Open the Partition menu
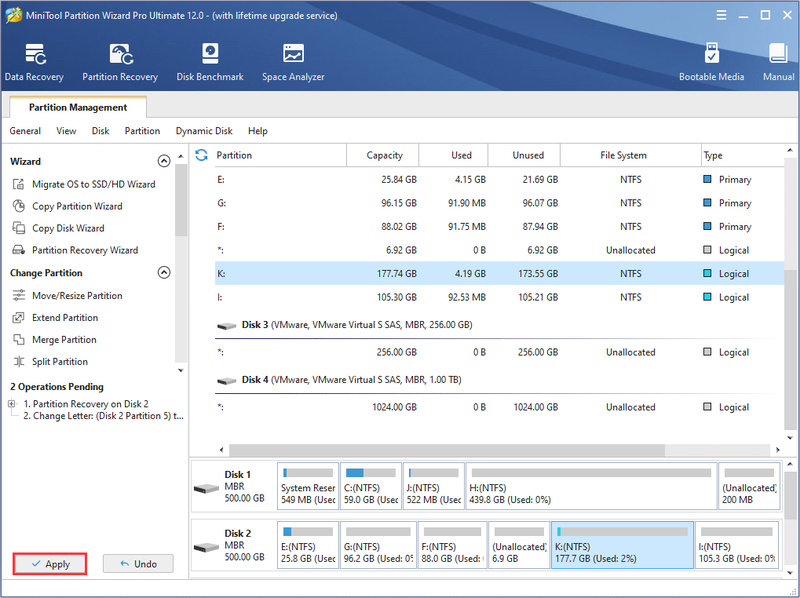Image resolution: width=800 pixels, height=598 pixels. 142,131
